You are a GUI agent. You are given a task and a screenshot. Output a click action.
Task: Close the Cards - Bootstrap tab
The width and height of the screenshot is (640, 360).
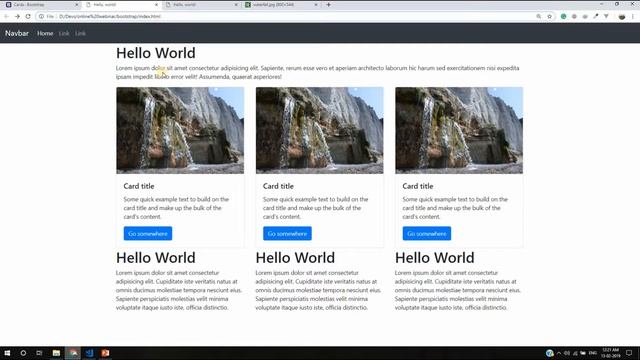(76, 5)
